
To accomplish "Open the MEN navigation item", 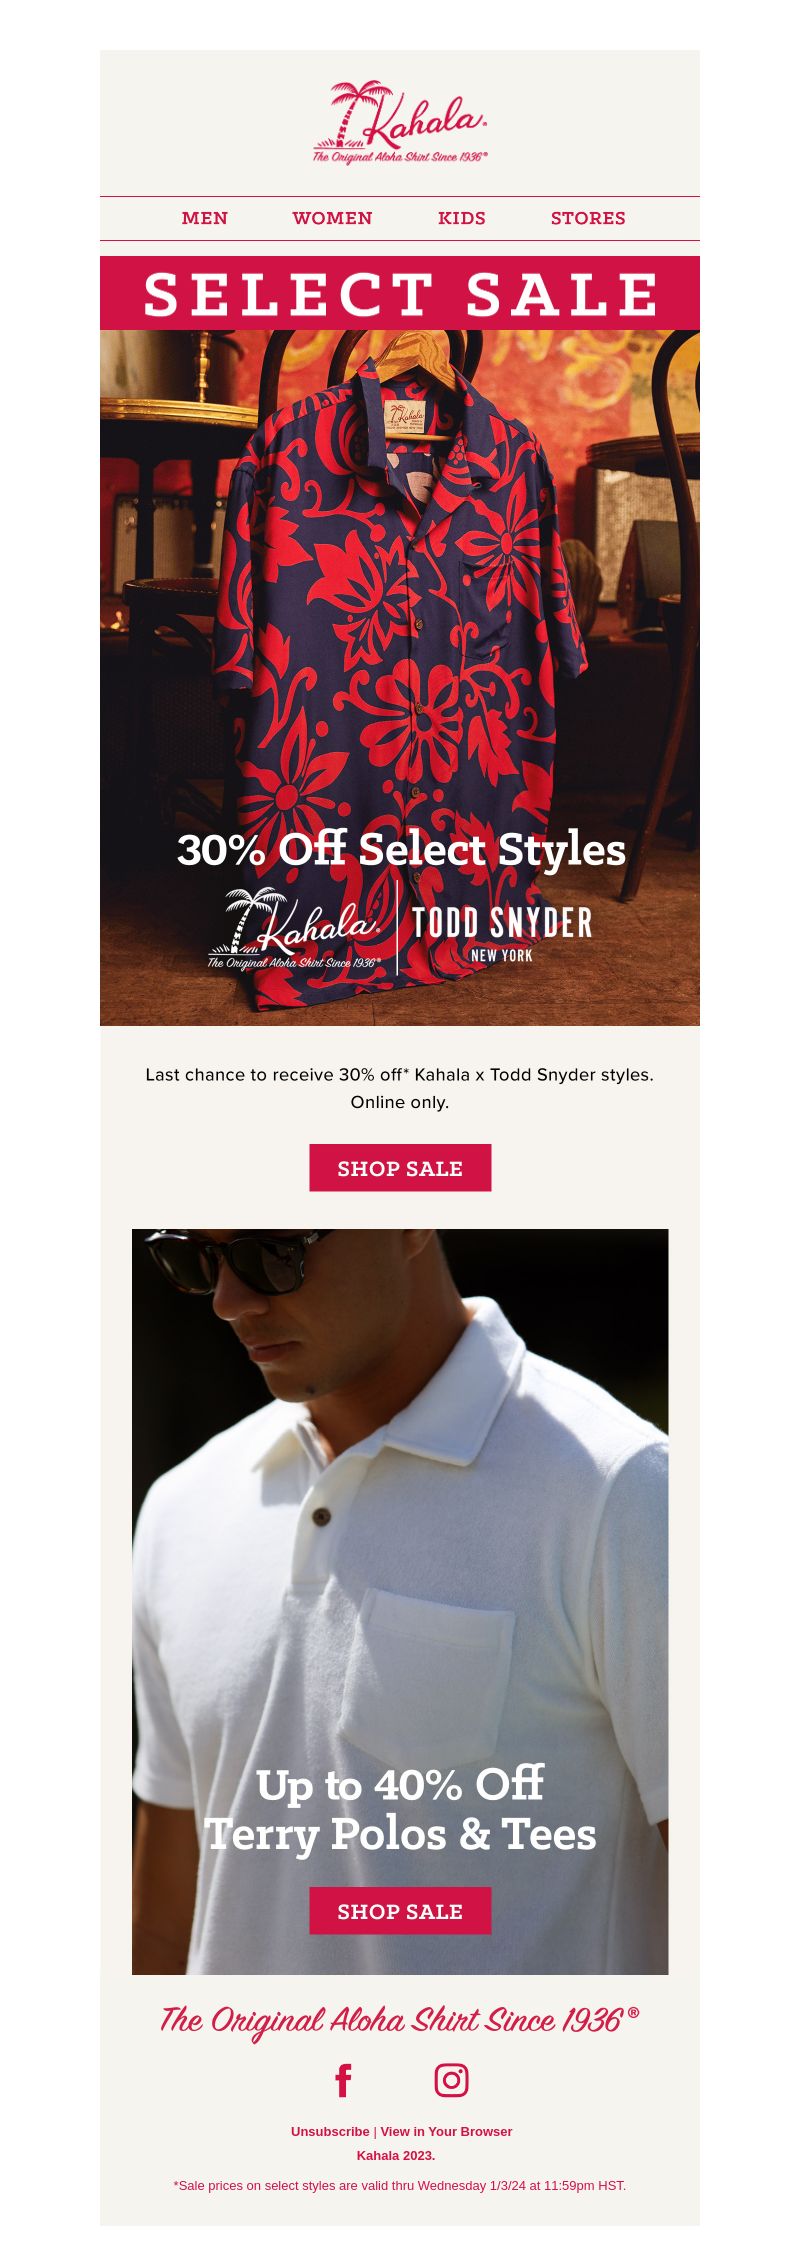I will click(205, 218).
